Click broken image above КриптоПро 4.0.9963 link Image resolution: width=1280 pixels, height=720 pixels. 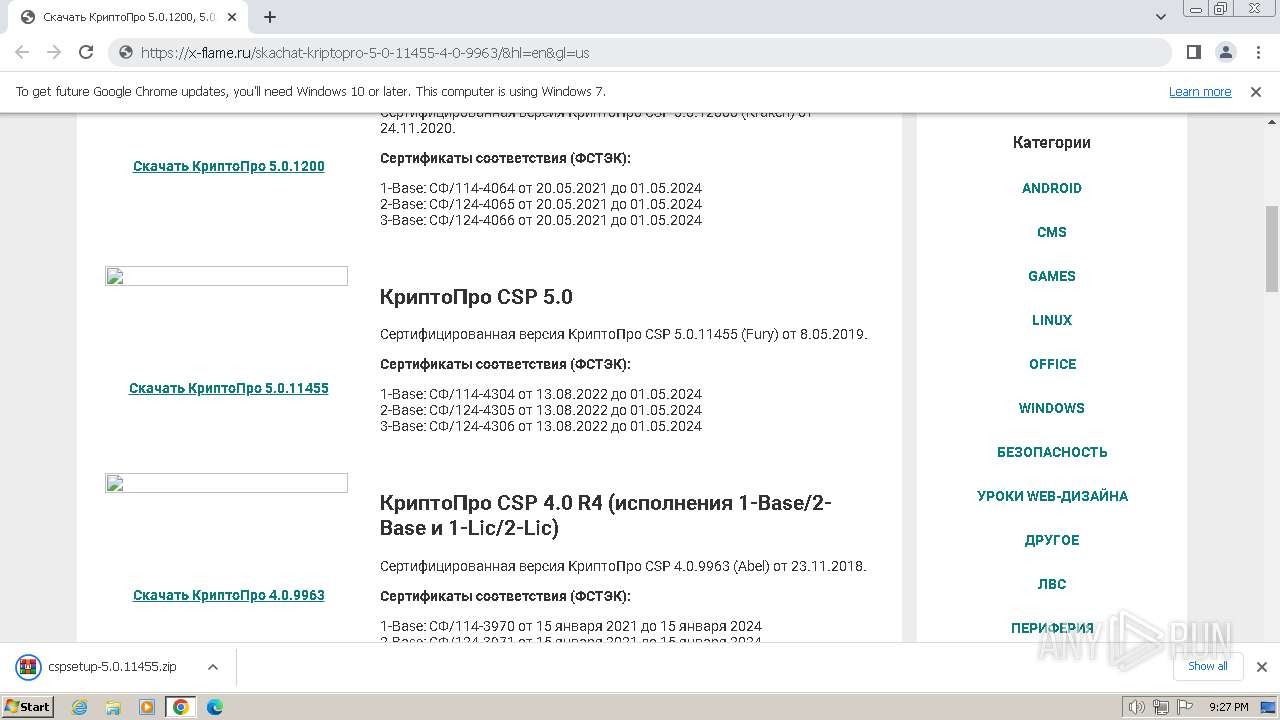pos(226,483)
